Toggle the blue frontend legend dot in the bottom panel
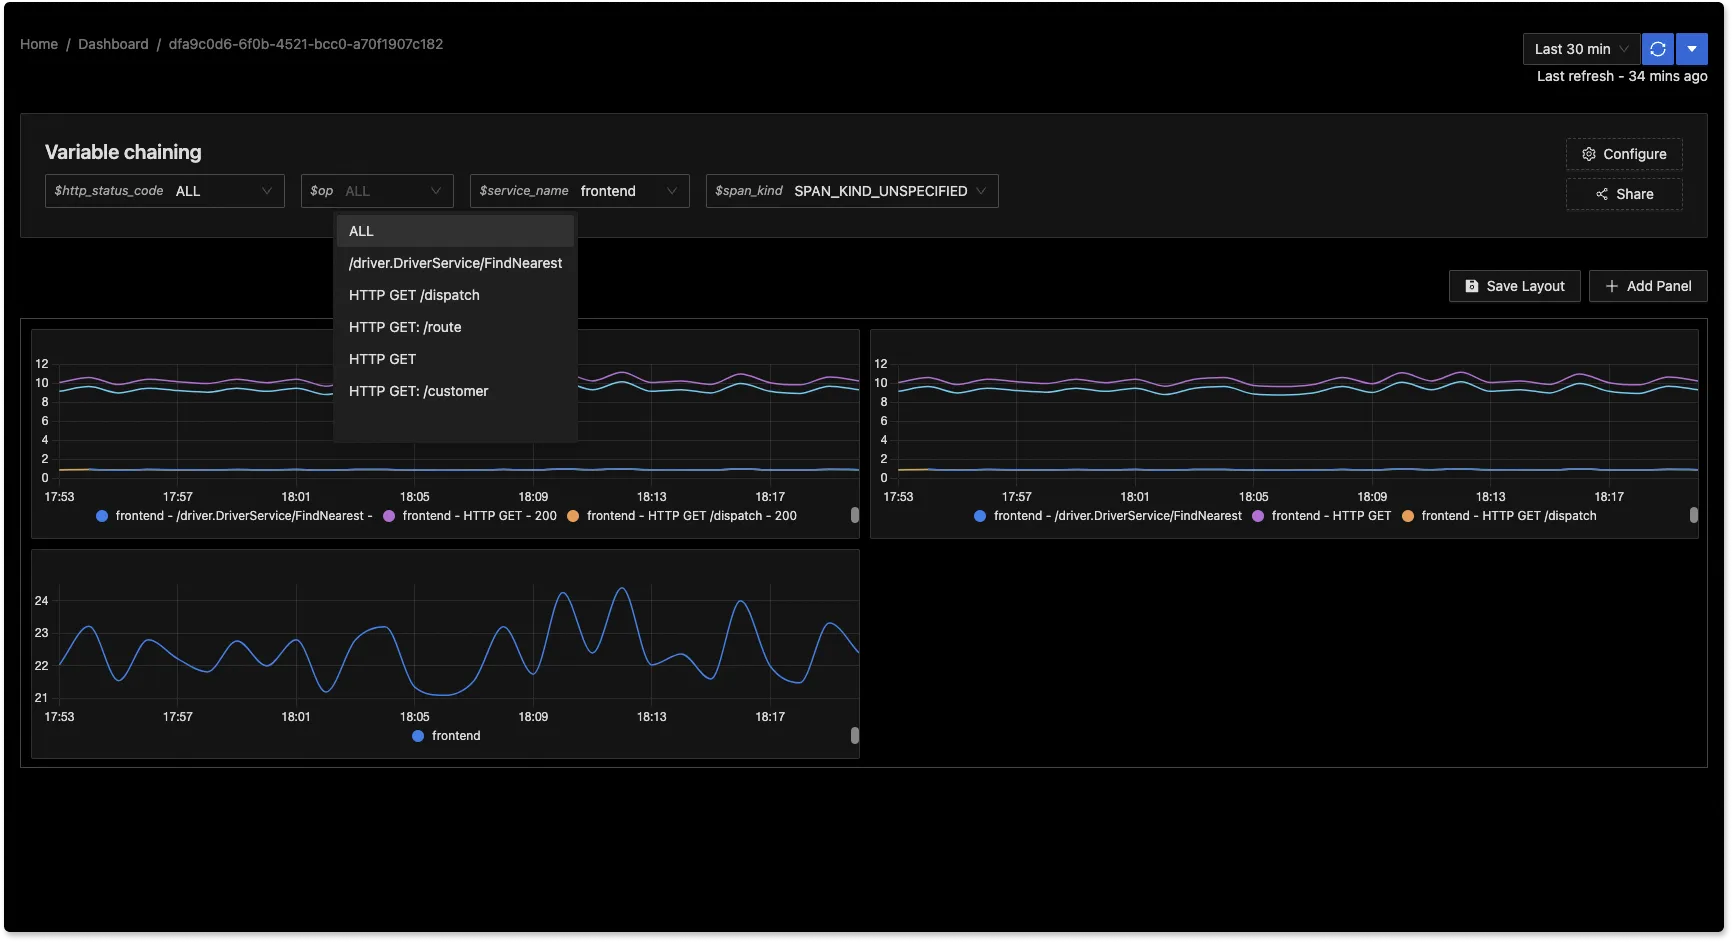 [418, 736]
